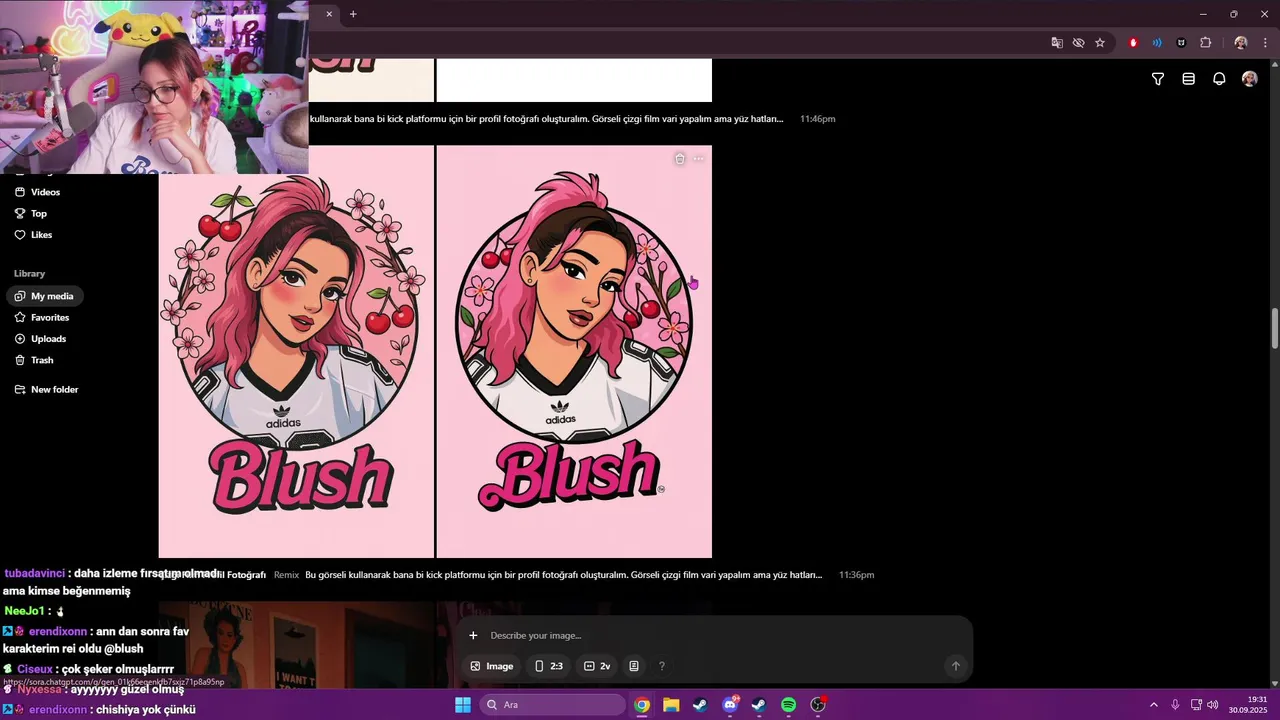The width and height of the screenshot is (1280, 720).
Task: Click the page vertical scrollbar thumb
Action: click(1274, 329)
